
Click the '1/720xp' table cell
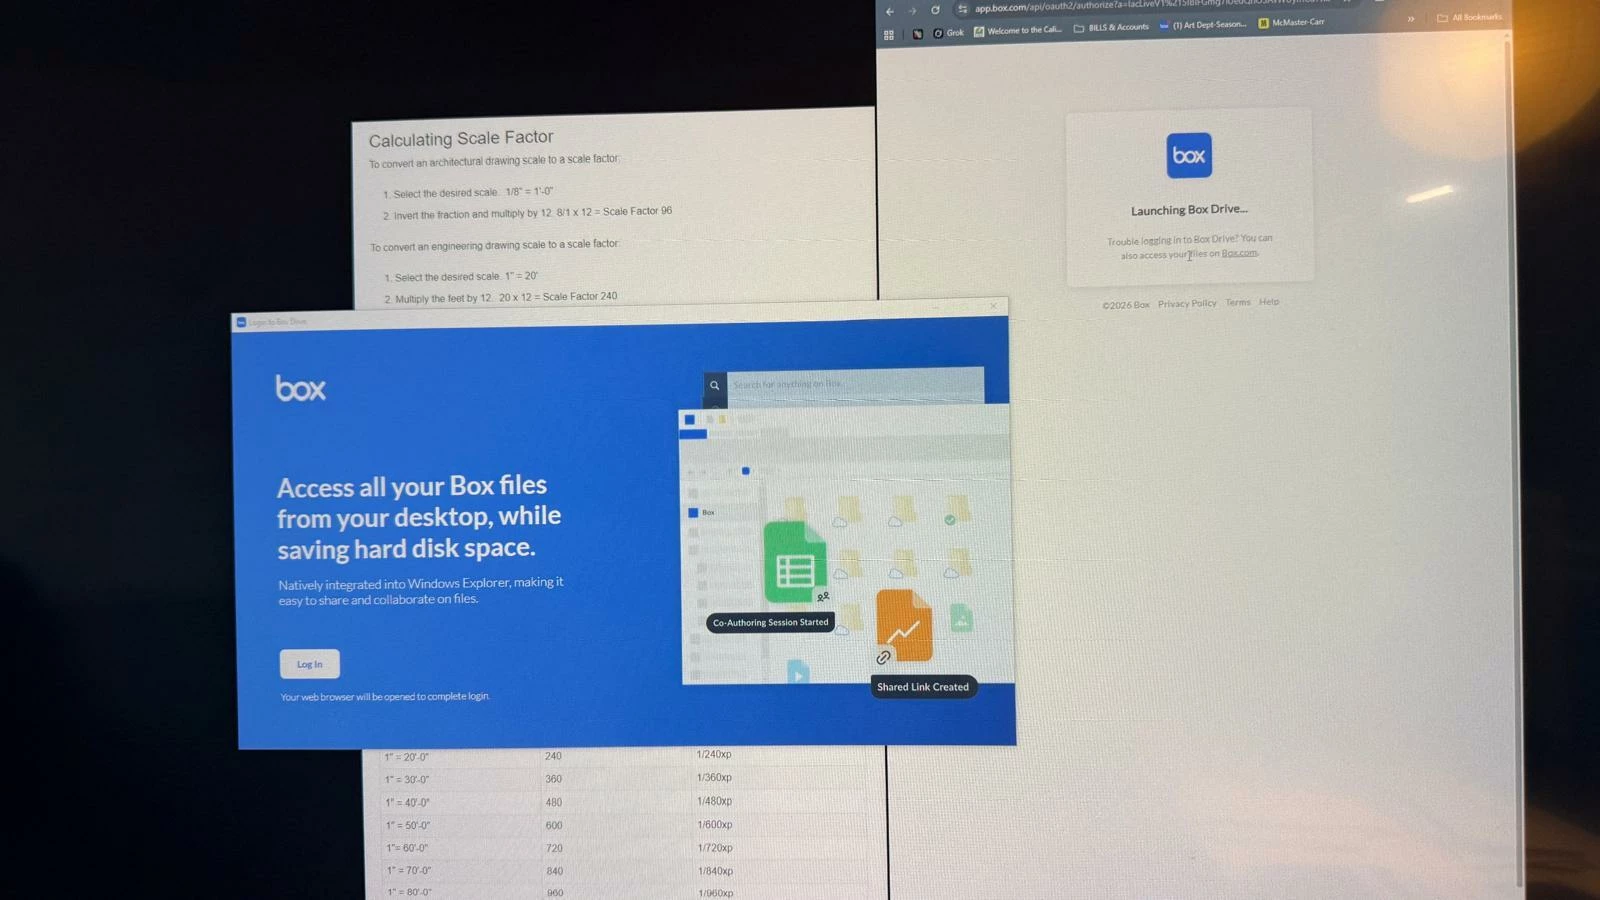(715, 848)
